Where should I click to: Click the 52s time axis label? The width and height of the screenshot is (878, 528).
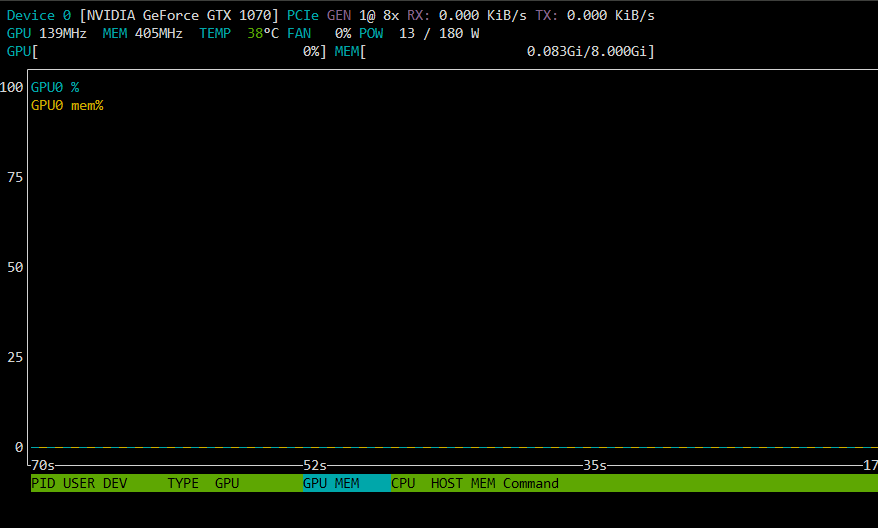click(x=315, y=465)
